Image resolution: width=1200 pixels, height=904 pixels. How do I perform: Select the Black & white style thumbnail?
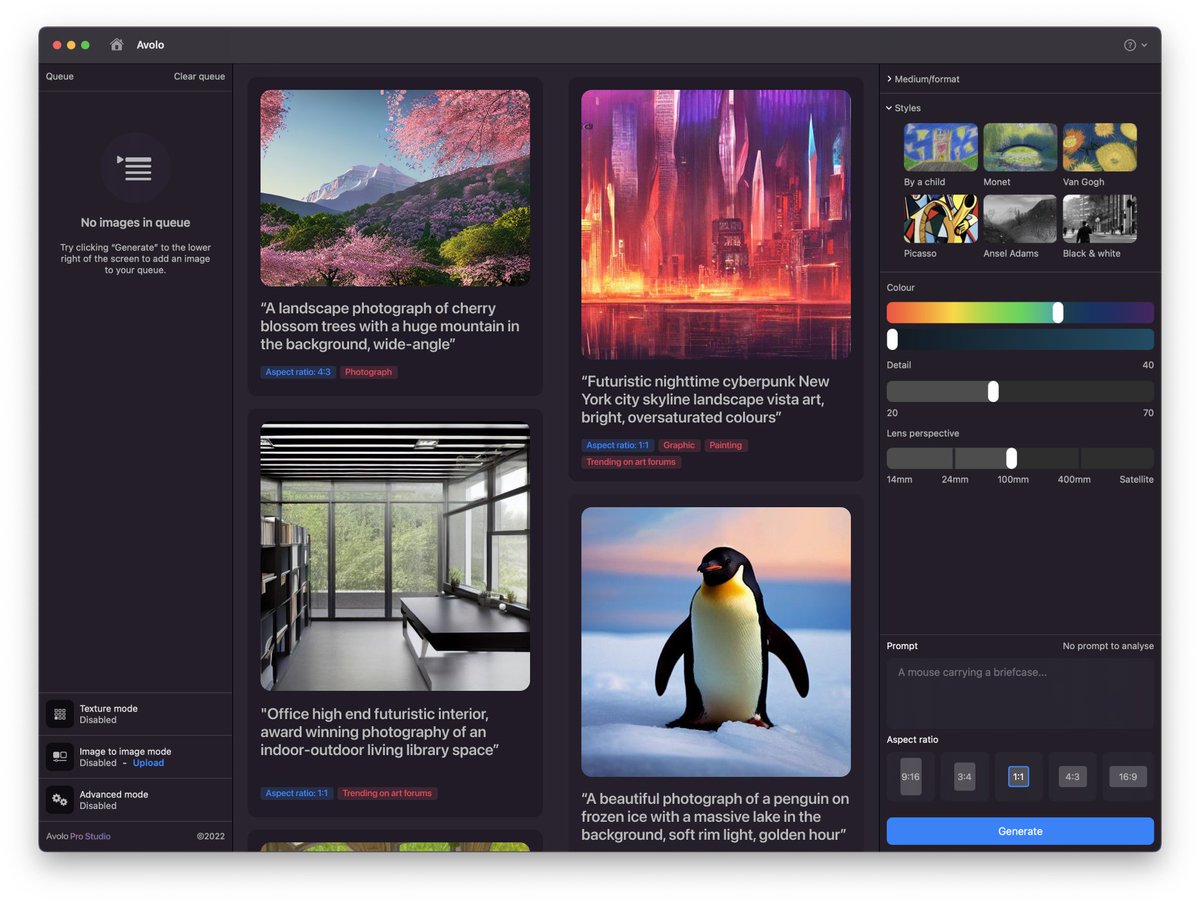pyautogui.click(x=1100, y=219)
